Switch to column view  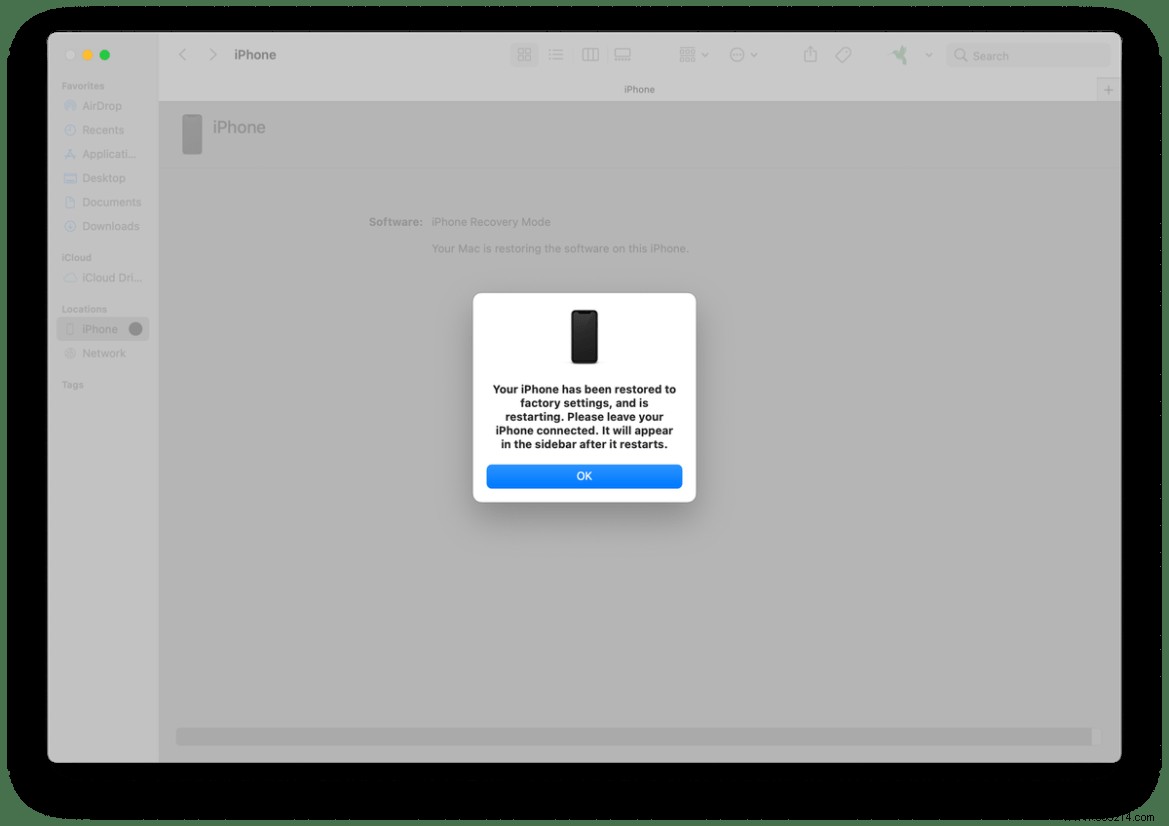pyautogui.click(x=590, y=54)
